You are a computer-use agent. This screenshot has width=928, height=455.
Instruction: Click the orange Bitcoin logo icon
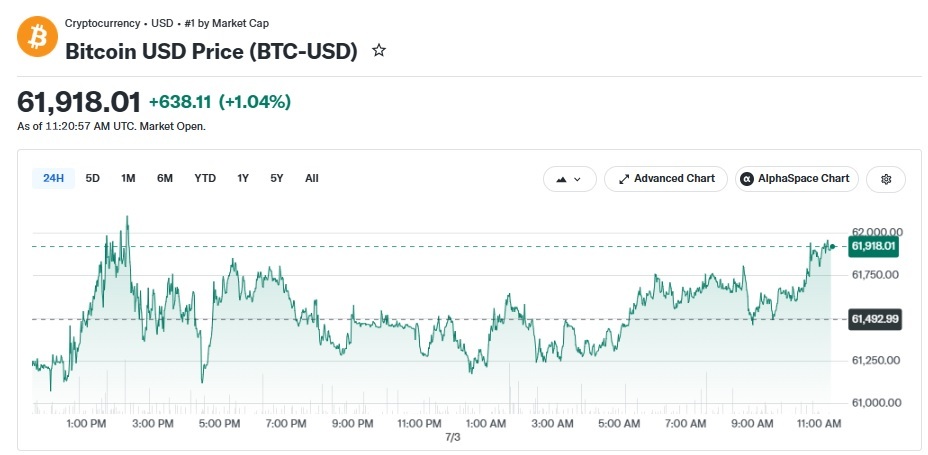click(x=37, y=37)
